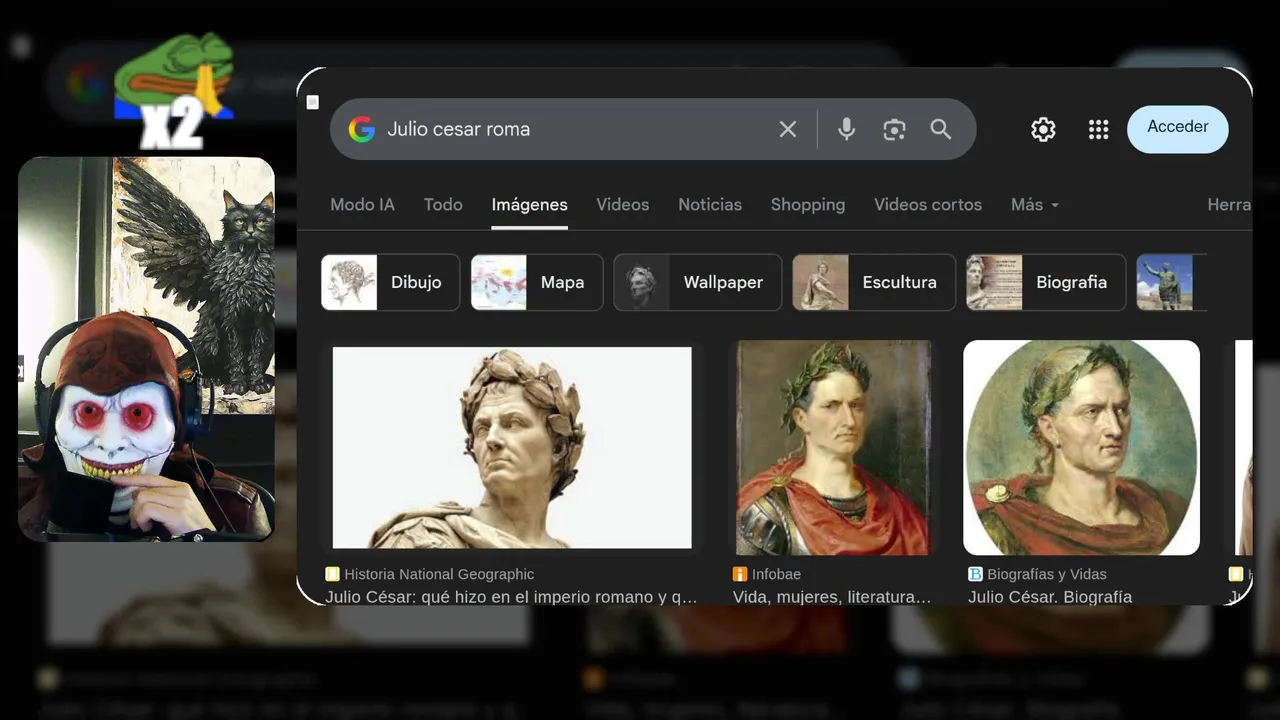Open Biografías y Vidas source link

(x=1047, y=574)
